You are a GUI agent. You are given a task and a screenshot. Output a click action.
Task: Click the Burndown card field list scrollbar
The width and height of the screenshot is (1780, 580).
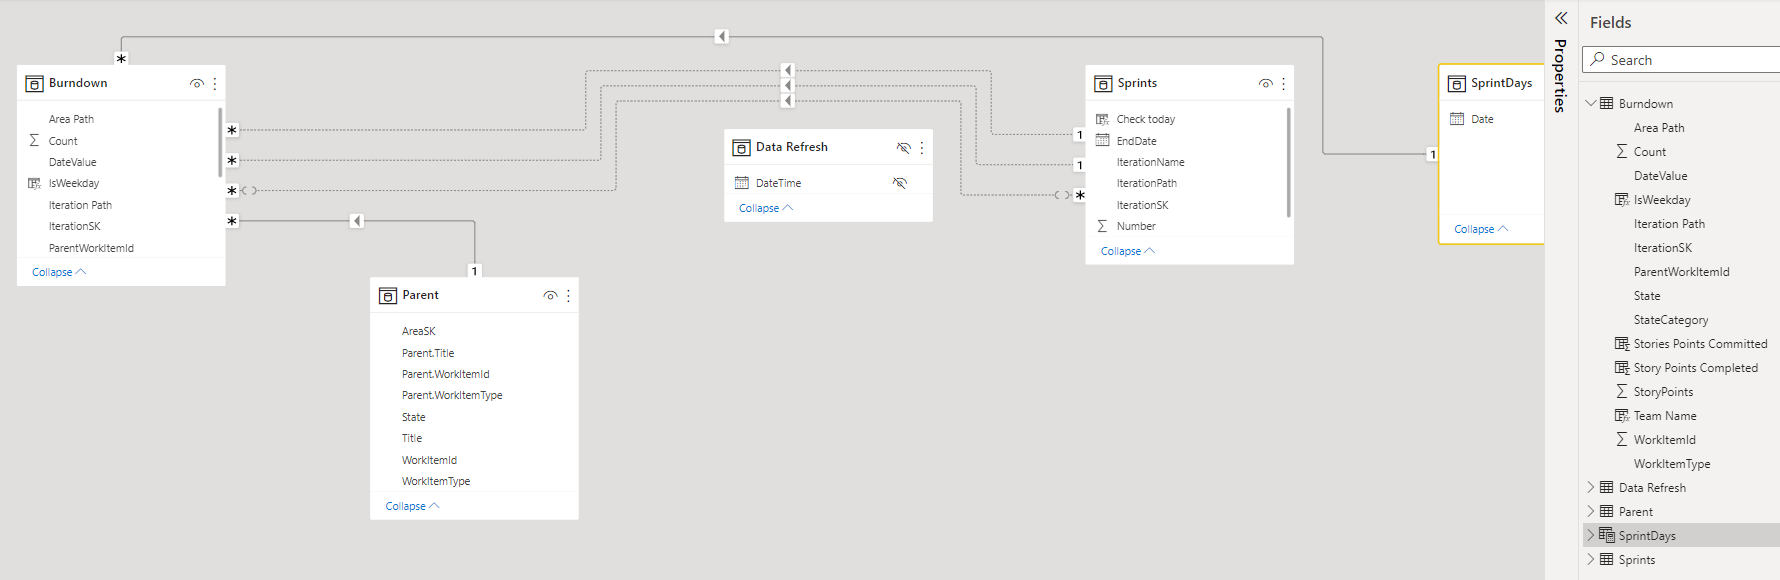coord(220,142)
